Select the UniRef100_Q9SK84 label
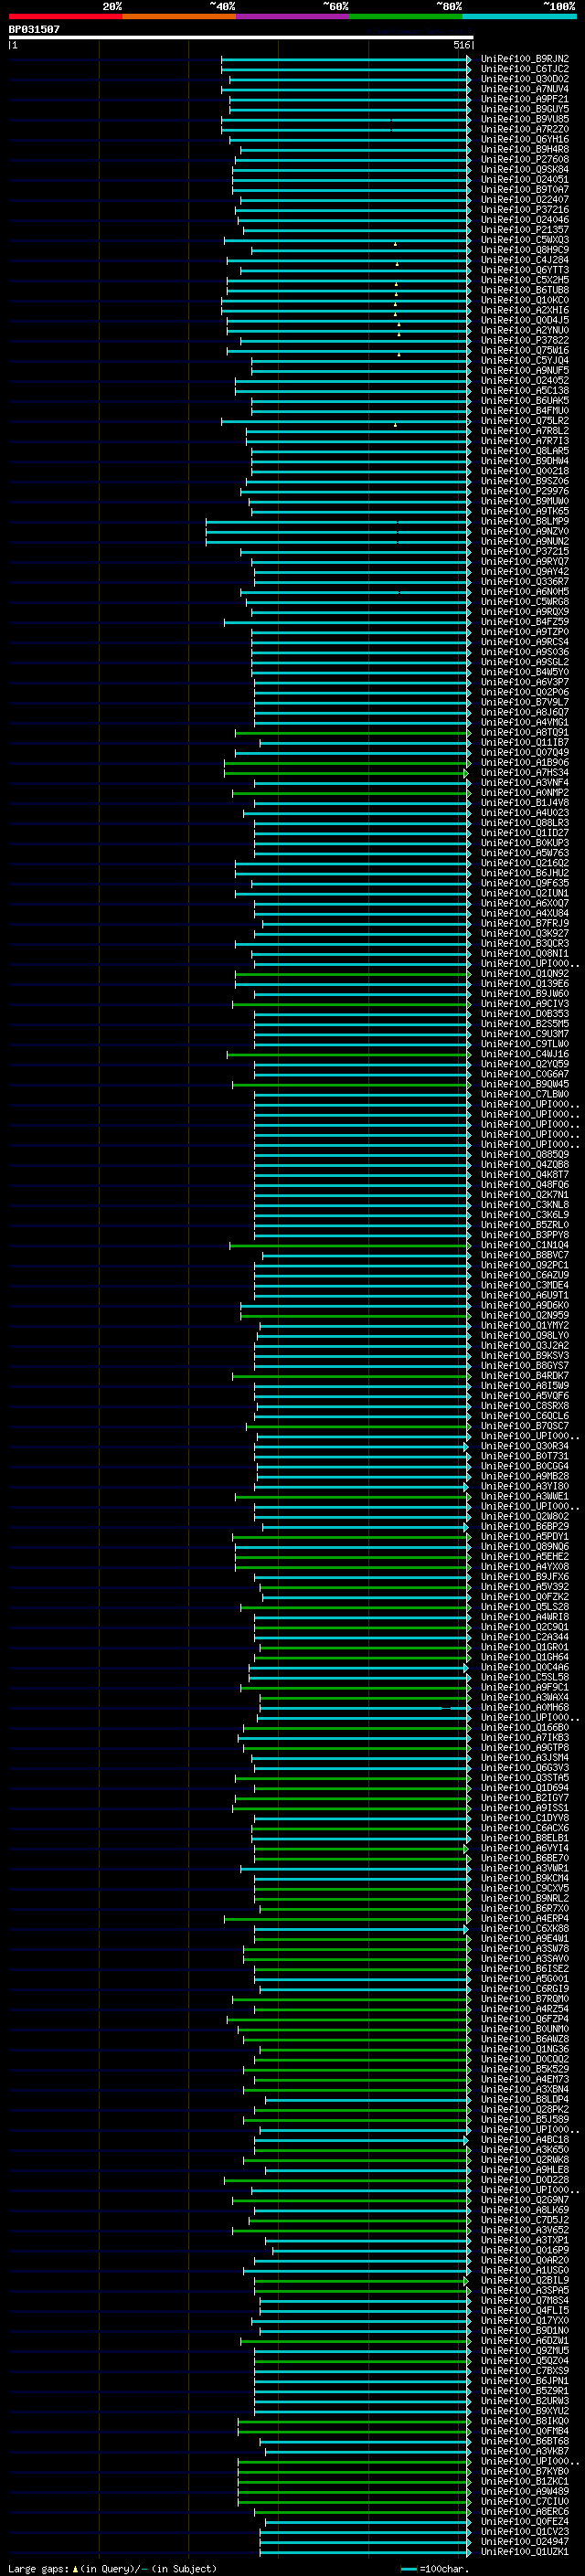Screen dimensions: 585x2576 [524, 169]
